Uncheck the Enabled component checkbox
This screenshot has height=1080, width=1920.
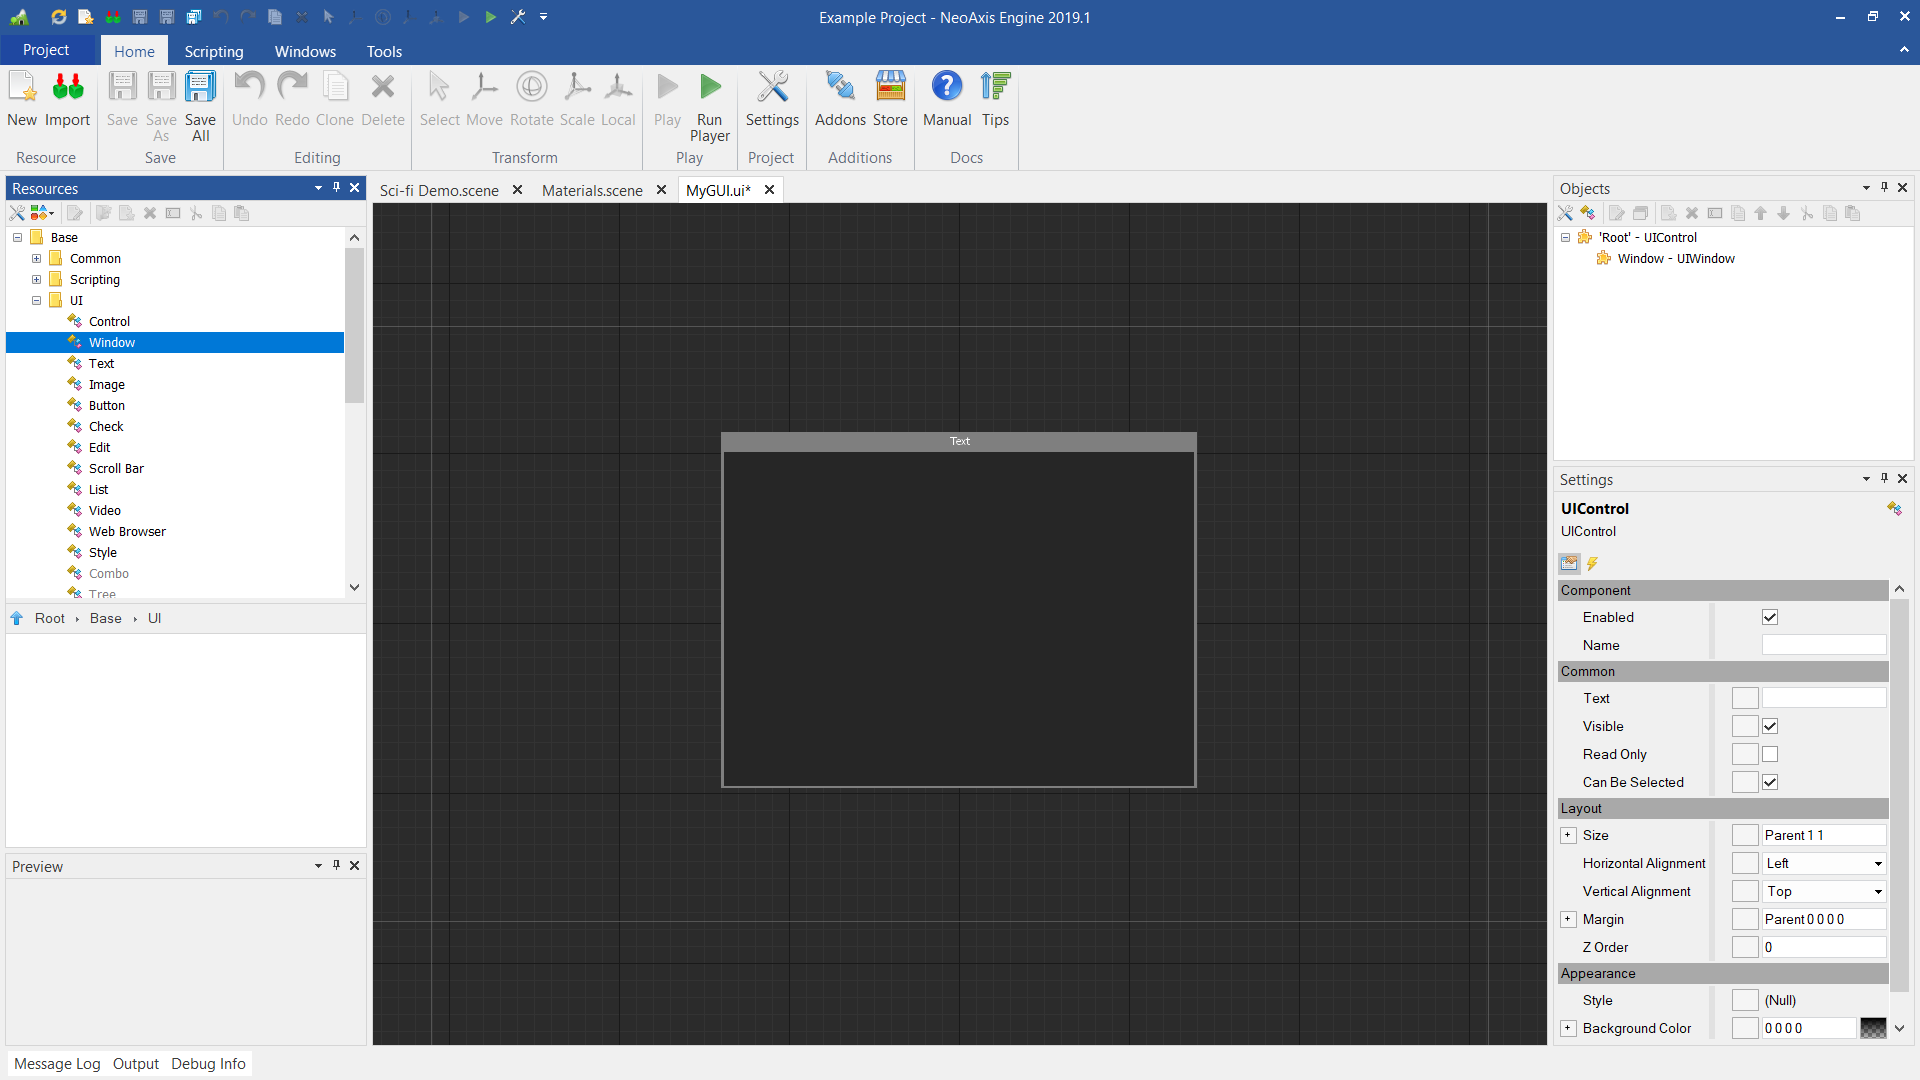pos(1770,617)
